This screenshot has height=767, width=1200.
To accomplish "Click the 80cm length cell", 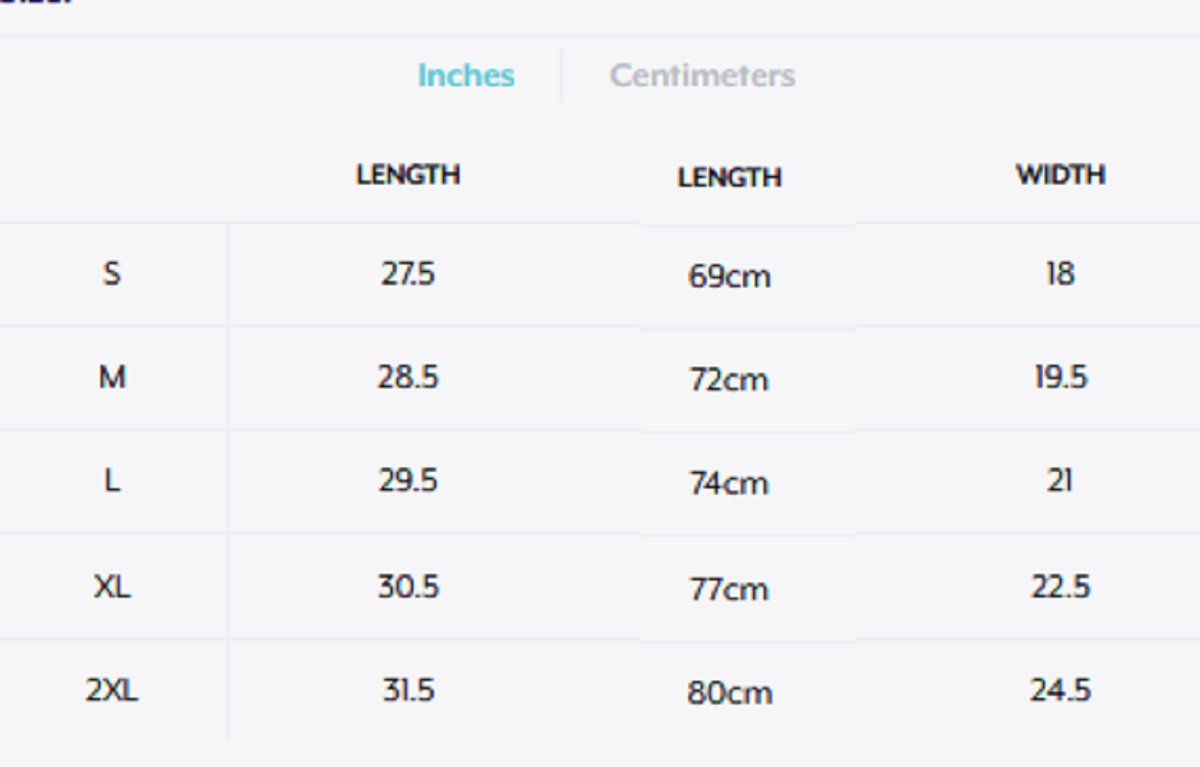I will [x=729, y=693].
